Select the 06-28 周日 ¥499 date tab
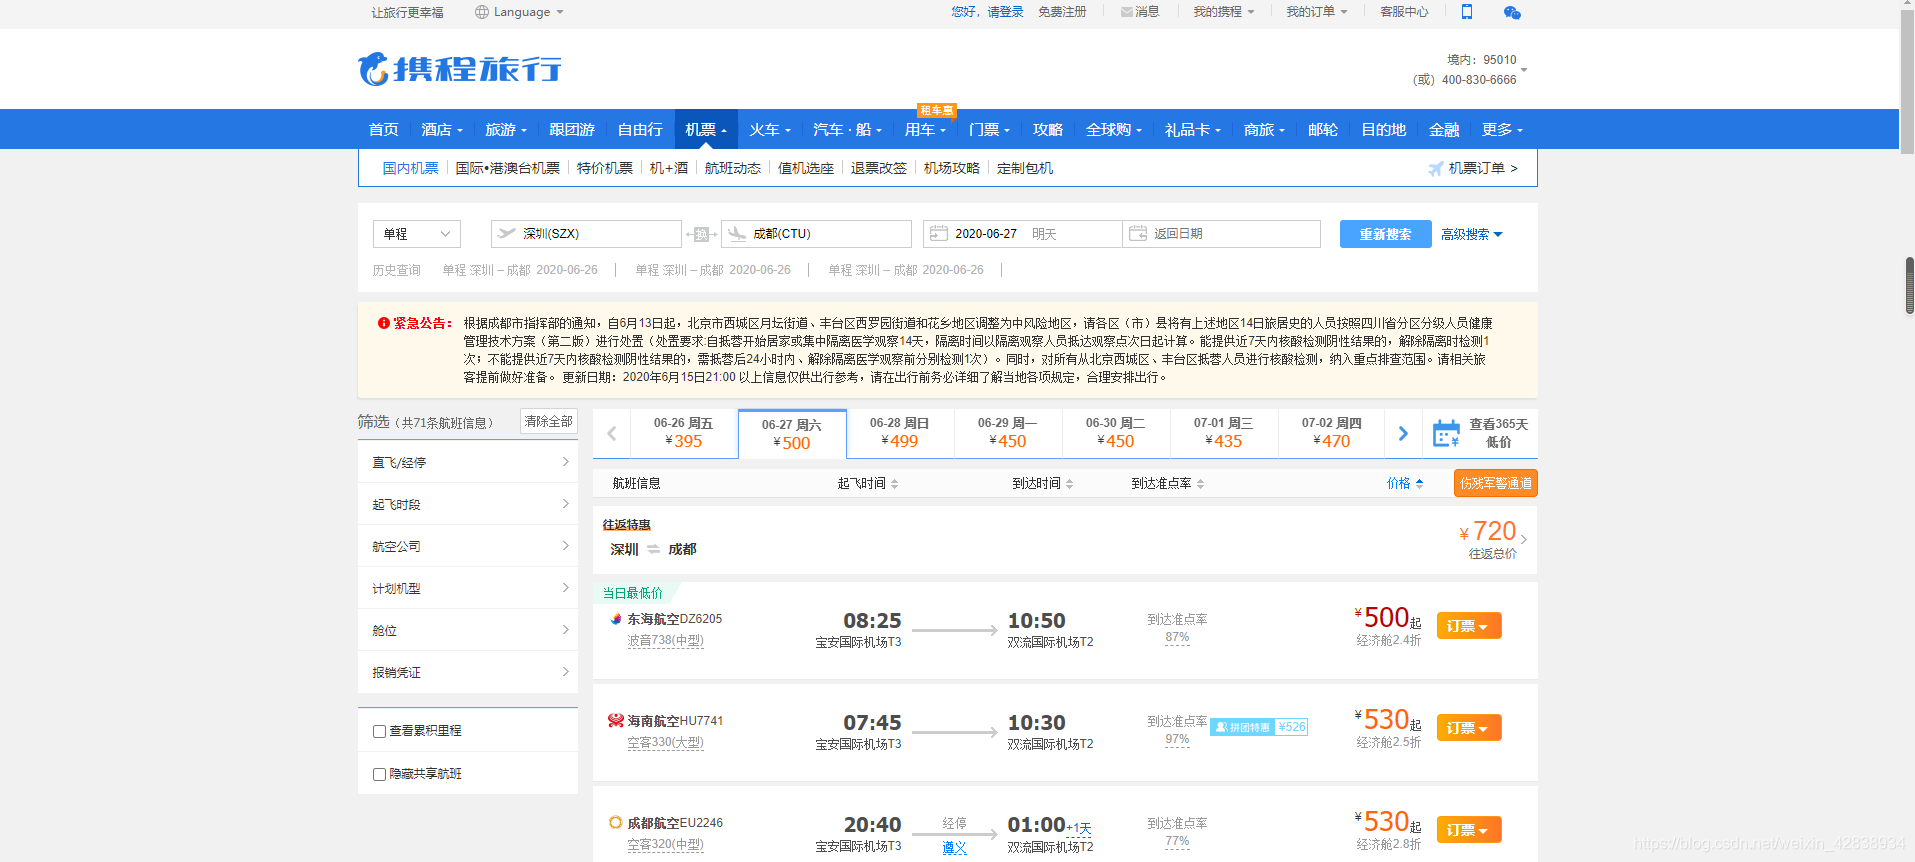Viewport: 1915px width, 862px height. click(x=900, y=433)
